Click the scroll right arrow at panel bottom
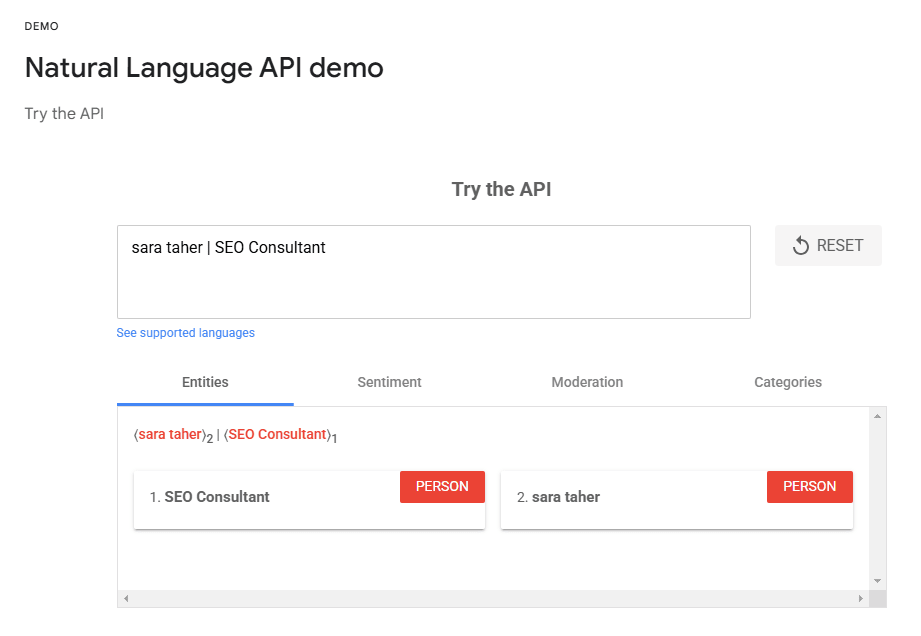 point(861,598)
